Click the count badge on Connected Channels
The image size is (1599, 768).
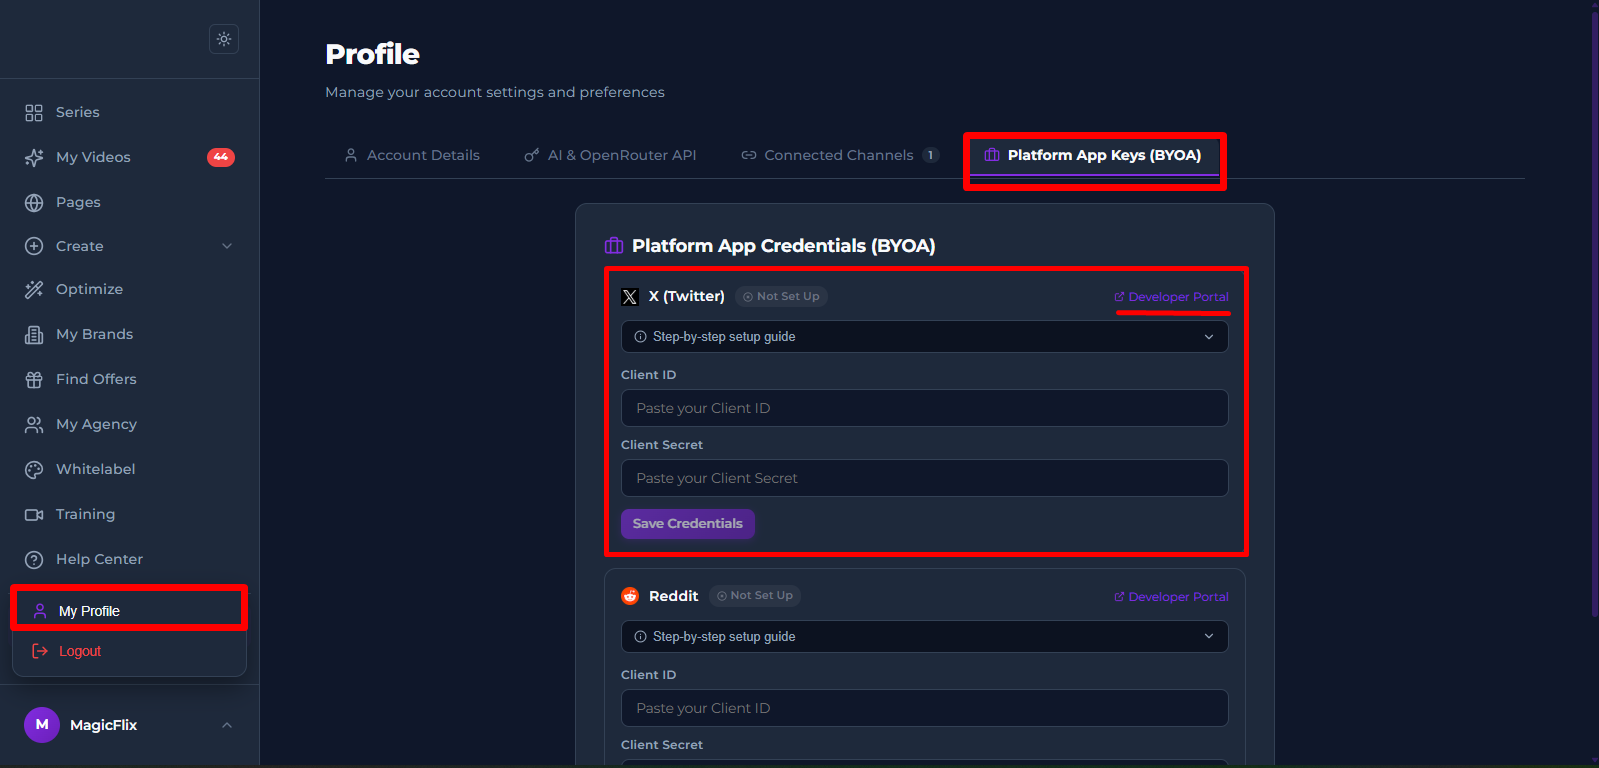click(x=931, y=155)
